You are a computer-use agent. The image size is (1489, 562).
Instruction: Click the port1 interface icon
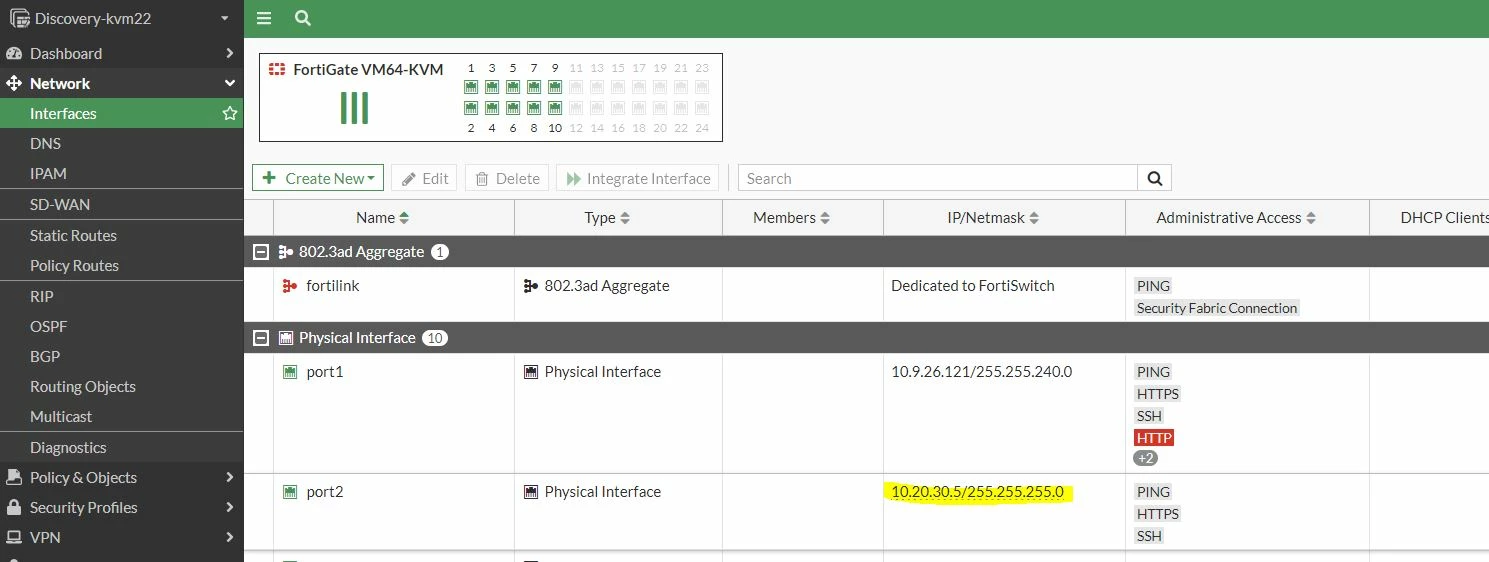[x=290, y=372]
